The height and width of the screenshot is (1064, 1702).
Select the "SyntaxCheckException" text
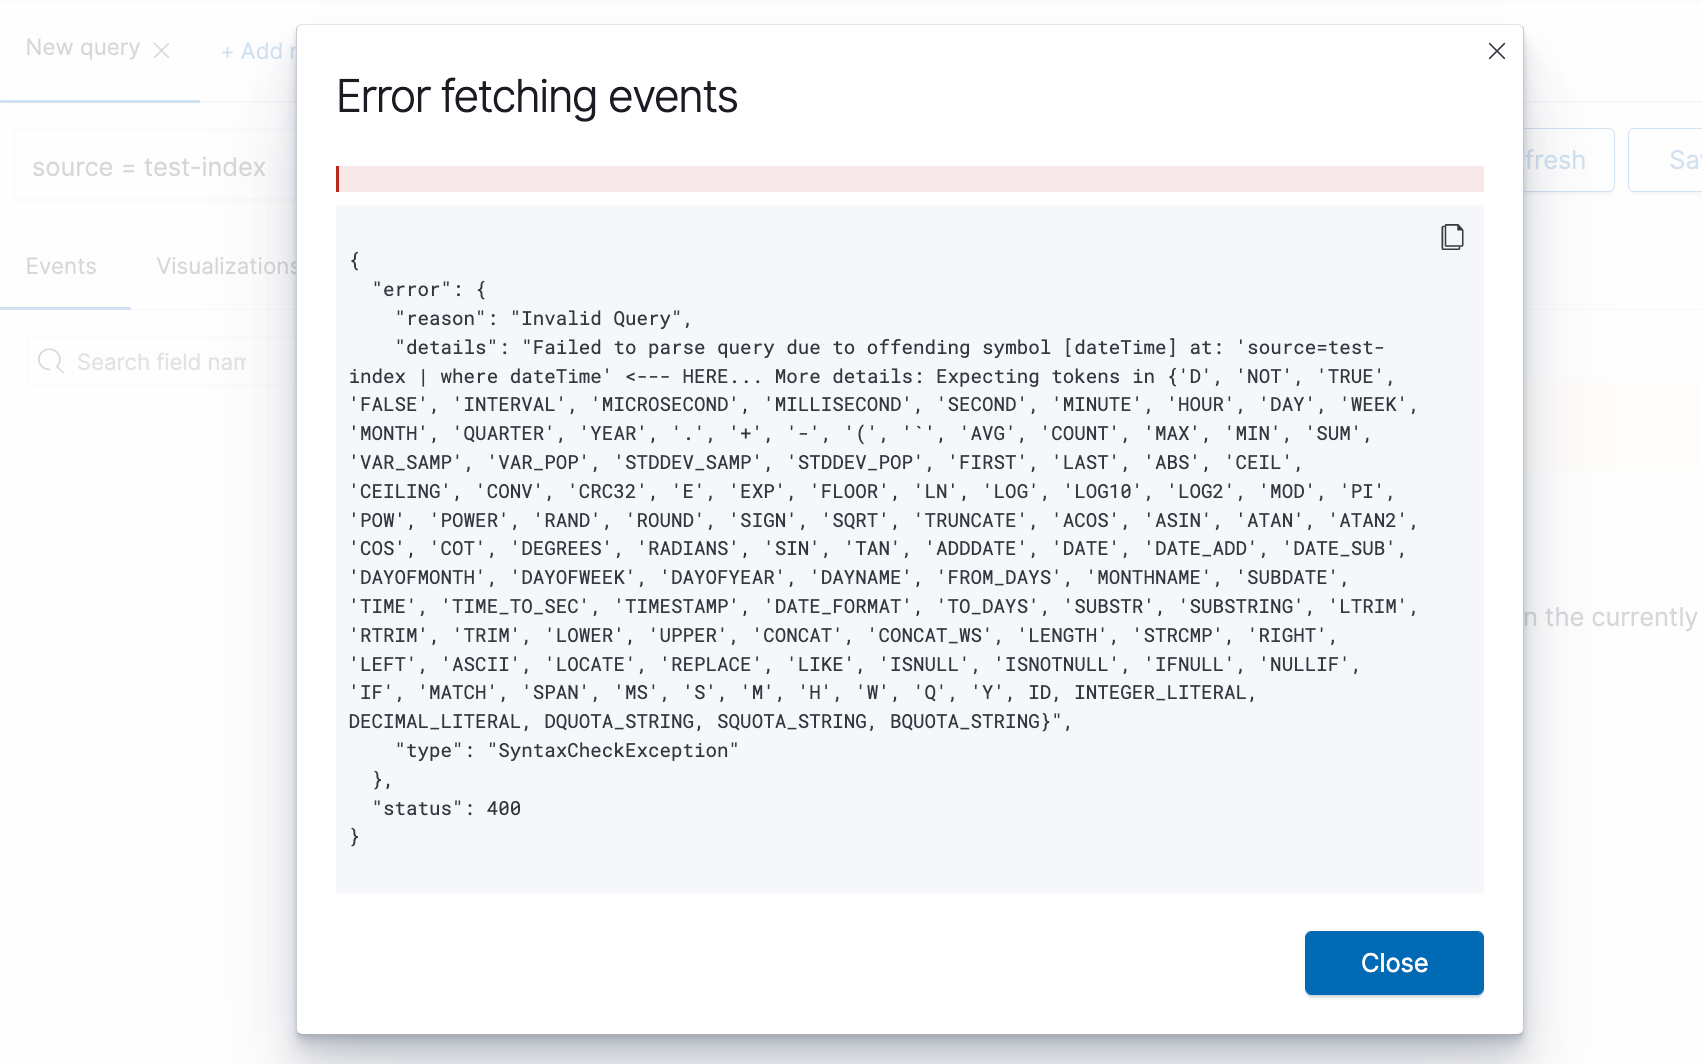pos(613,750)
